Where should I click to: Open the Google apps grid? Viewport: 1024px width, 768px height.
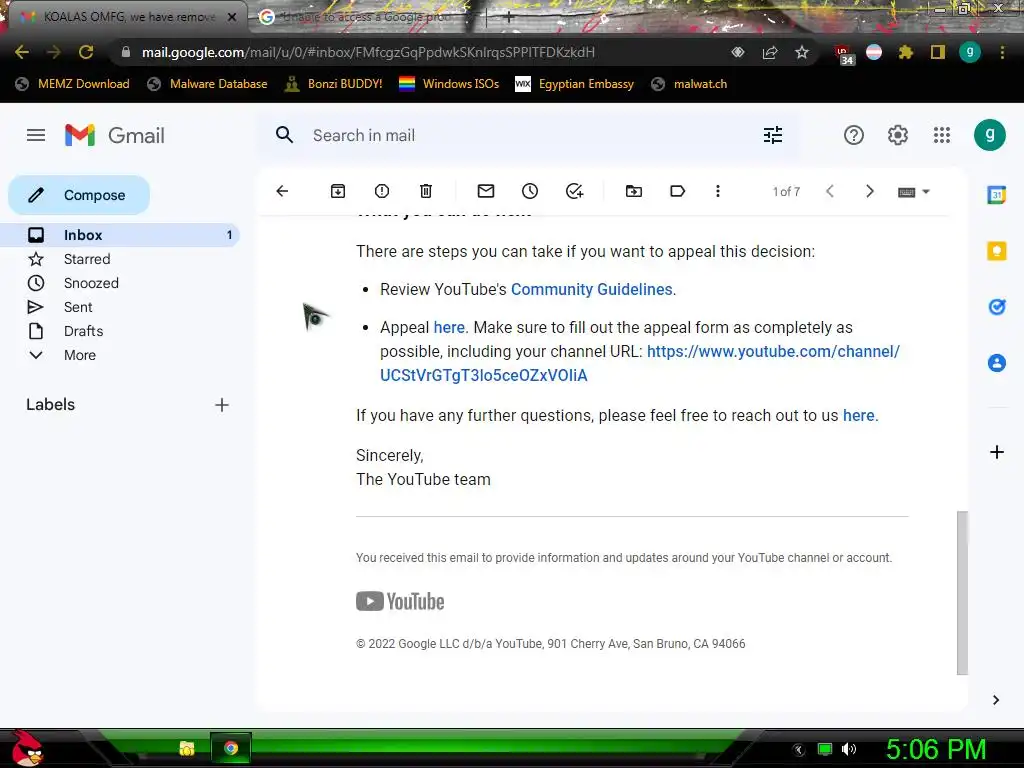pyautogui.click(x=941, y=135)
